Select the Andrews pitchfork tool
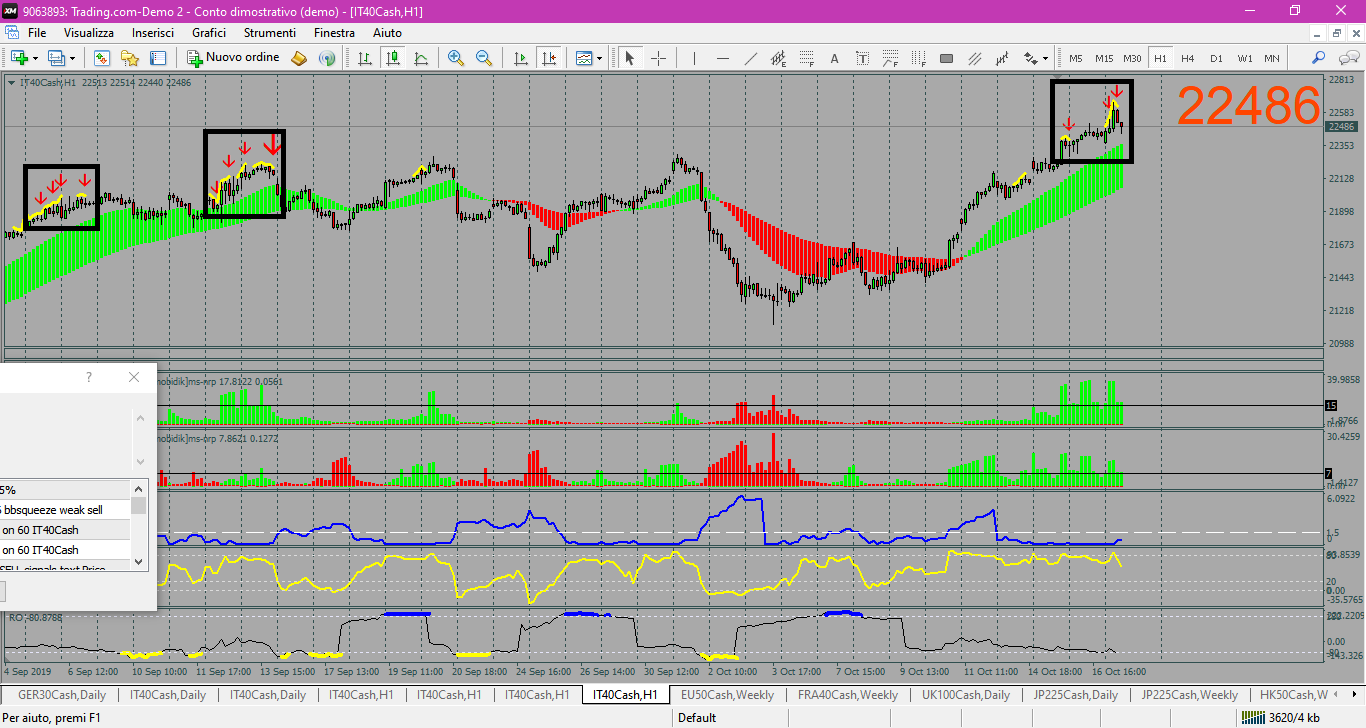 1002,58
